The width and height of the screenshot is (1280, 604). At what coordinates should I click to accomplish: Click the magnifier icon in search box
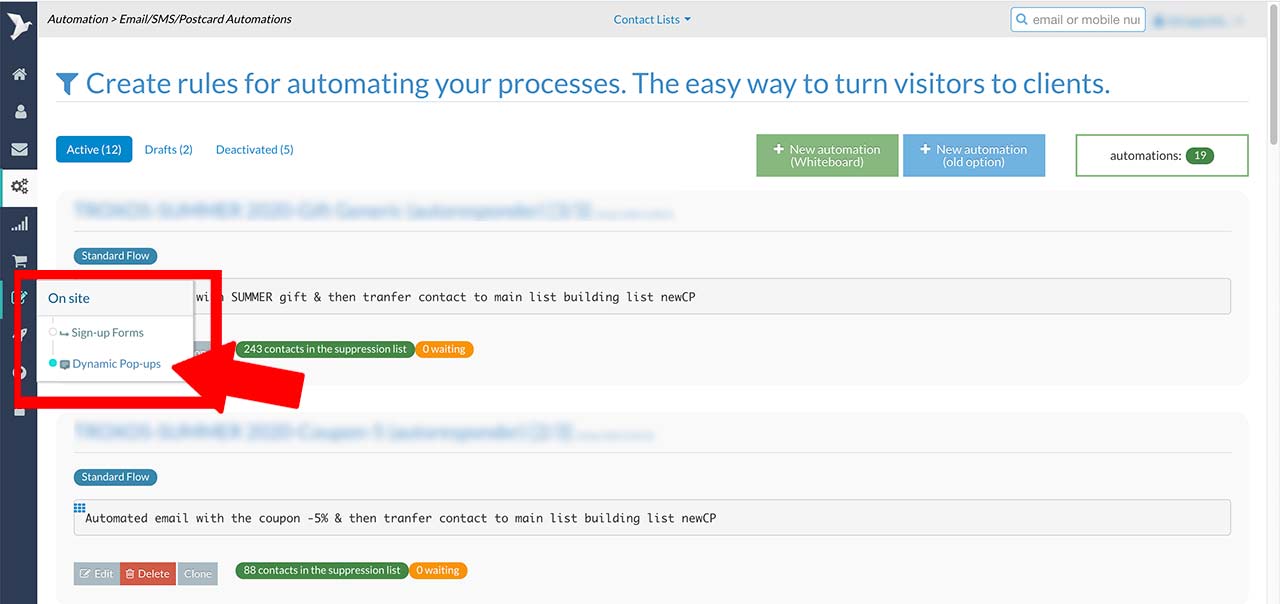pyautogui.click(x=1022, y=20)
